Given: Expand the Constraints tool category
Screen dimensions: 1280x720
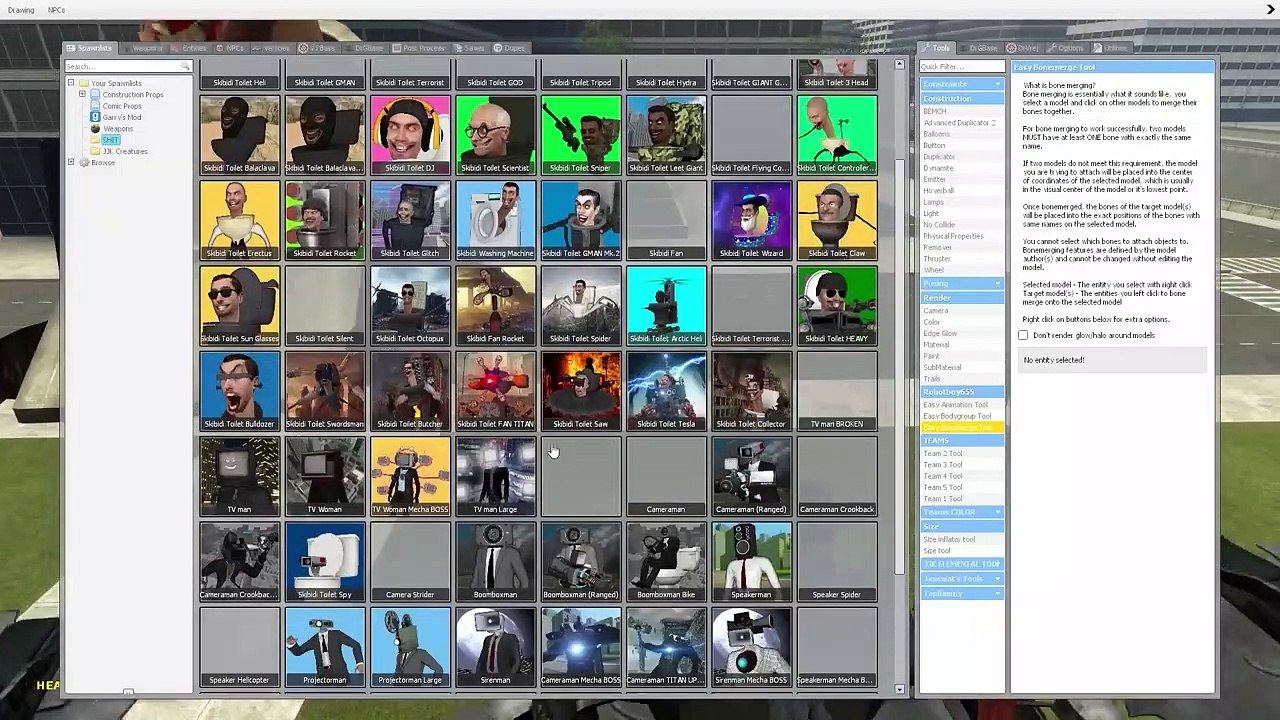Looking at the screenshot, I should (x=962, y=84).
